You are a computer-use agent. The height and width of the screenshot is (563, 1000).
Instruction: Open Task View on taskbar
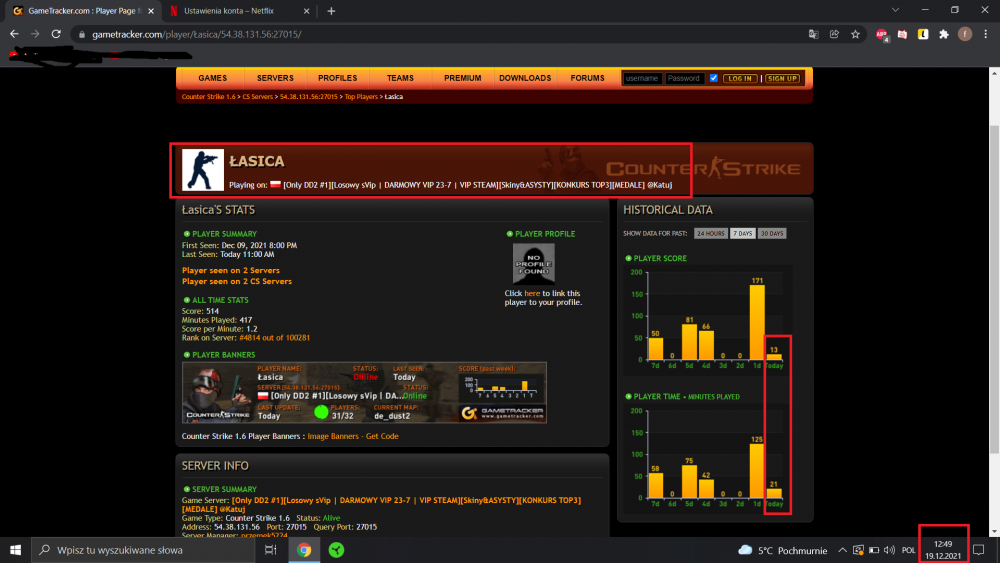click(x=270, y=550)
